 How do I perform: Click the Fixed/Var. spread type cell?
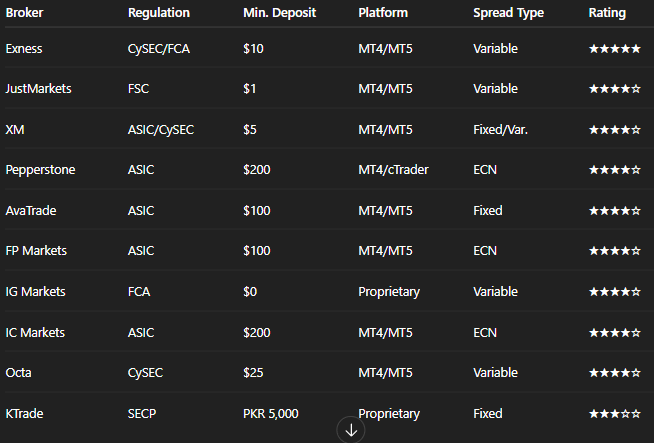pos(501,130)
